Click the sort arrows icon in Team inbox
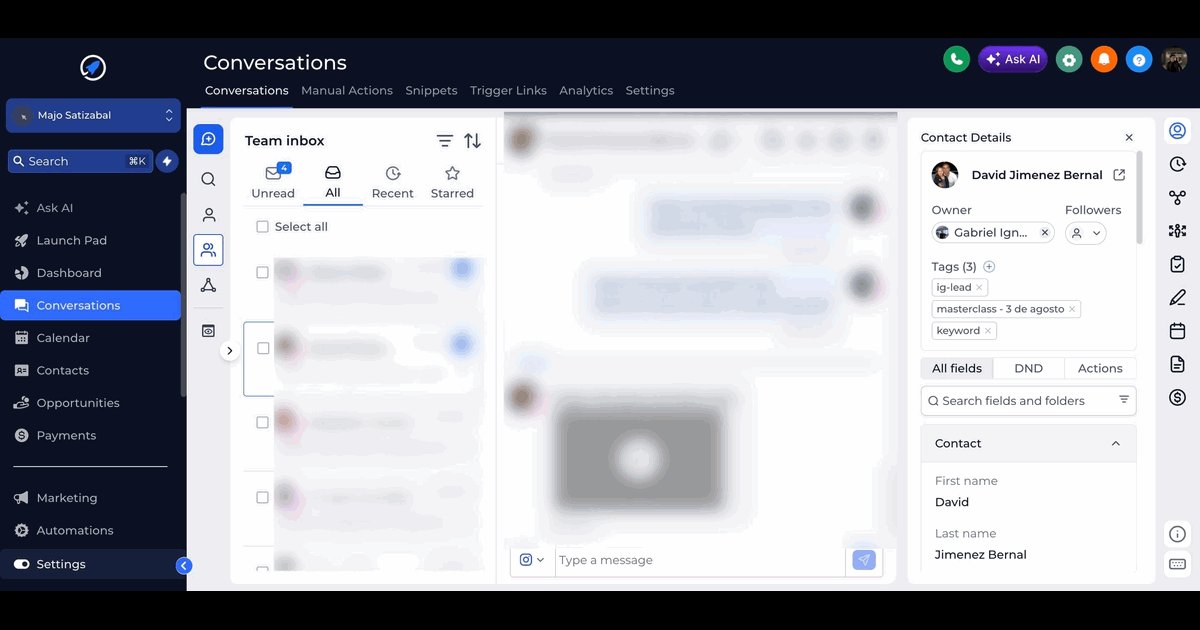This screenshot has width=1200, height=630. tap(473, 141)
